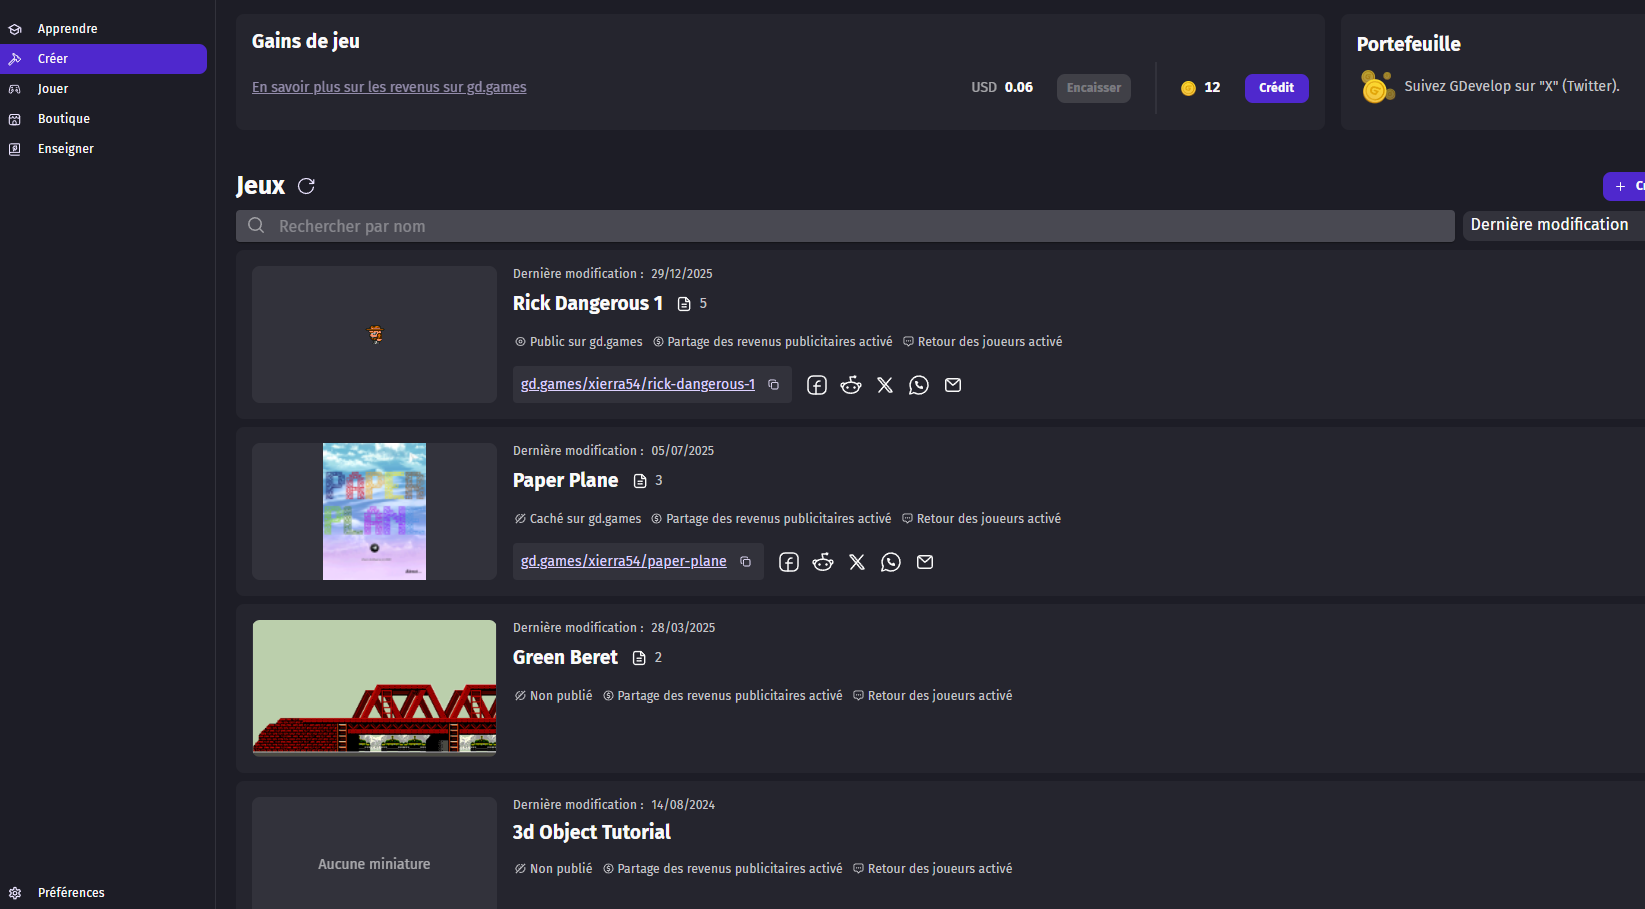Share Rick Dangerous 1 on Reddit
The image size is (1645, 909).
pyautogui.click(x=851, y=386)
